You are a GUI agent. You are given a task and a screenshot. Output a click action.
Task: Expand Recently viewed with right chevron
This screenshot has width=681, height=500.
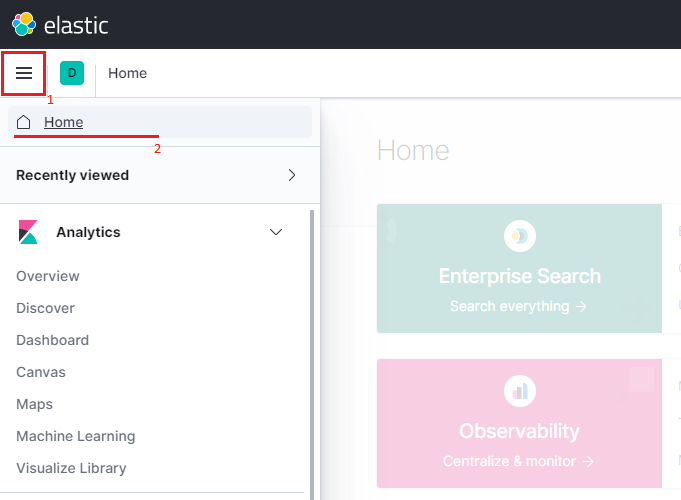292,175
